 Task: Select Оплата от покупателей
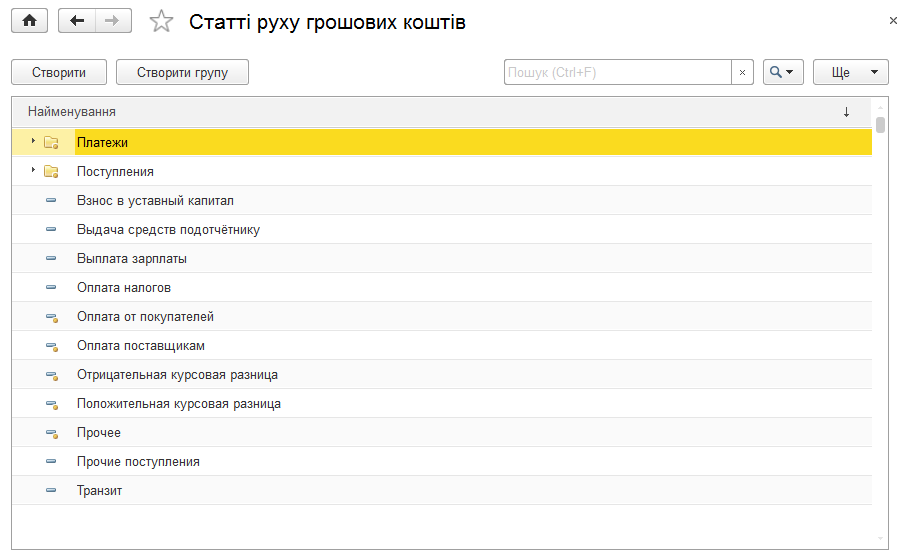[442, 316]
